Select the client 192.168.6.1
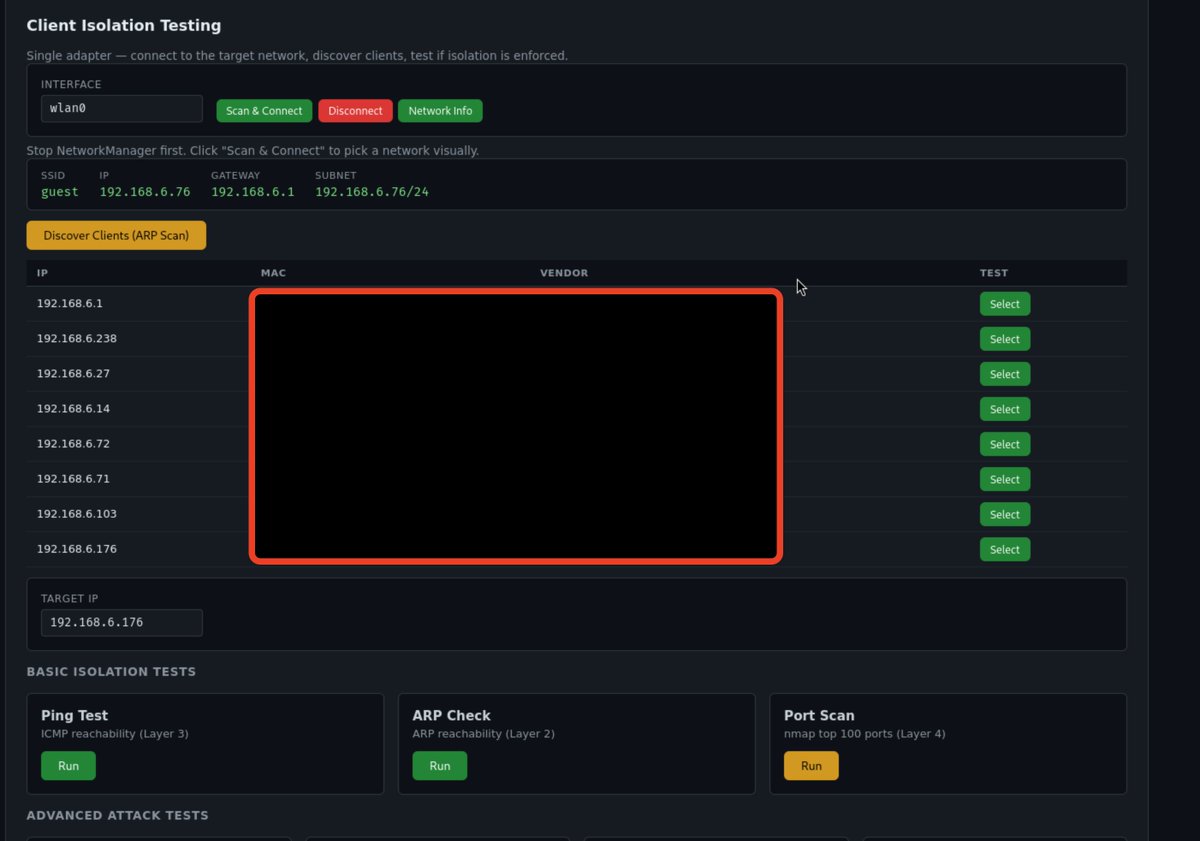Image resolution: width=1200 pixels, height=841 pixels. (1005, 304)
